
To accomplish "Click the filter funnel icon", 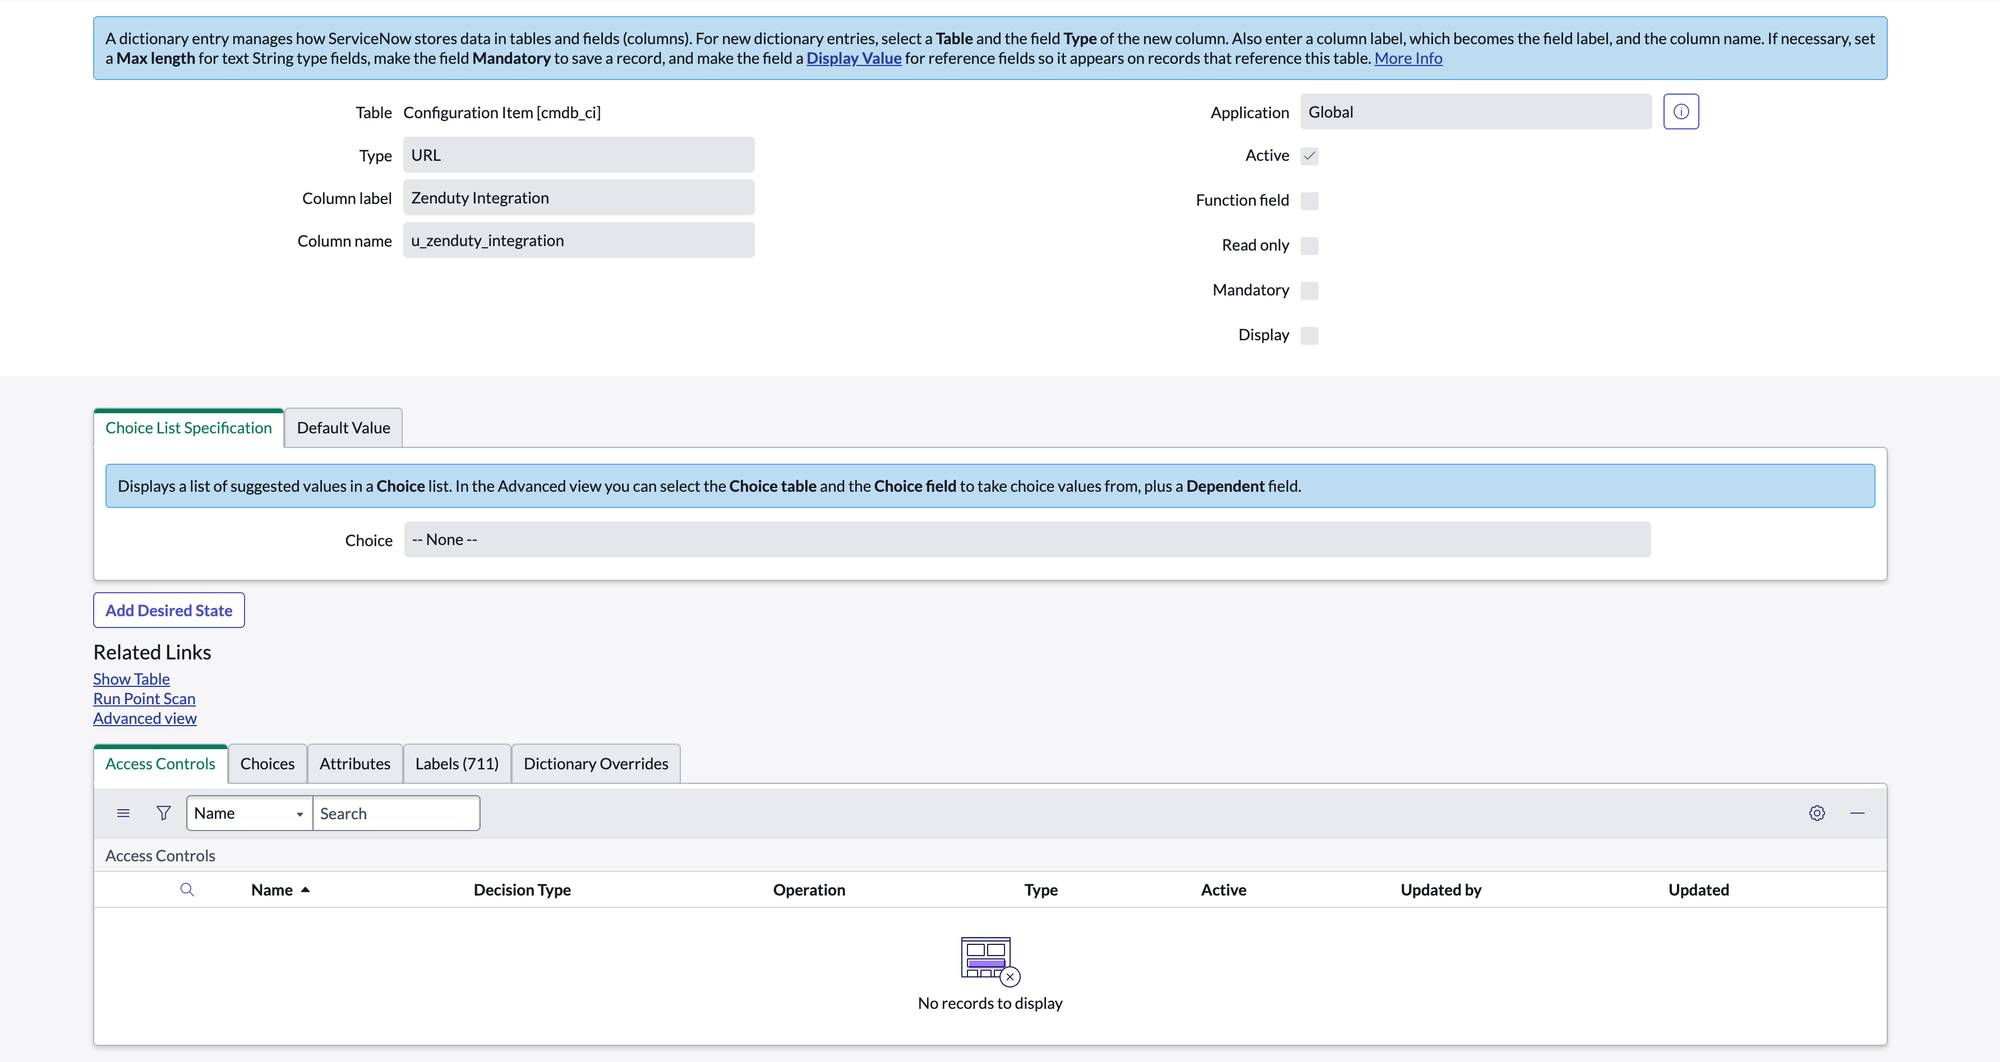I will (x=164, y=814).
